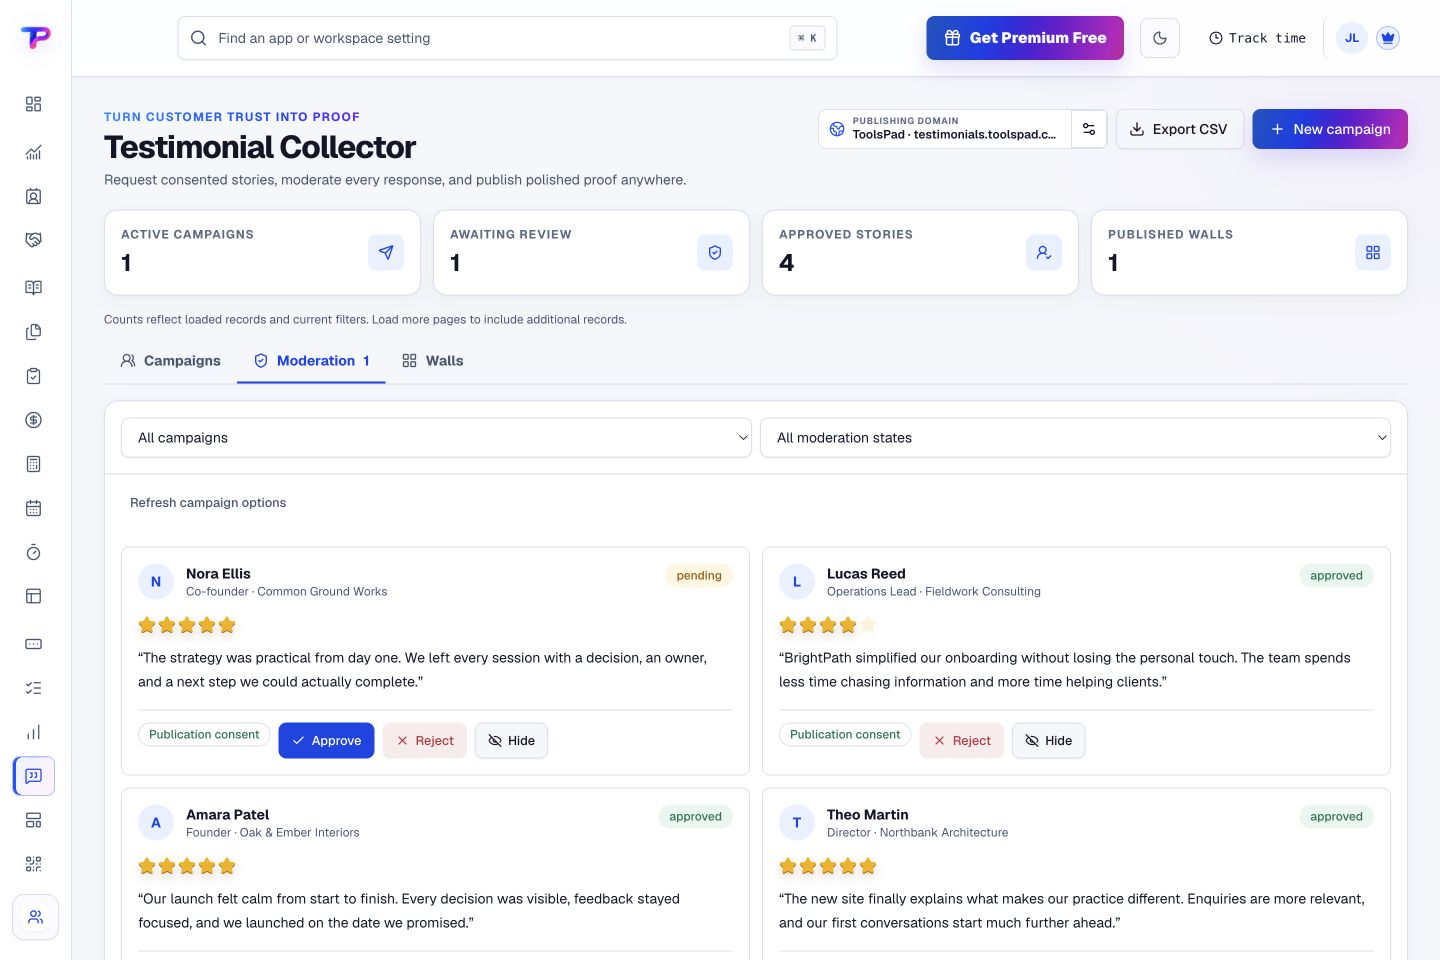Reject Nora Ellis's testimonial
The width and height of the screenshot is (1440, 960).
tap(425, 740)
